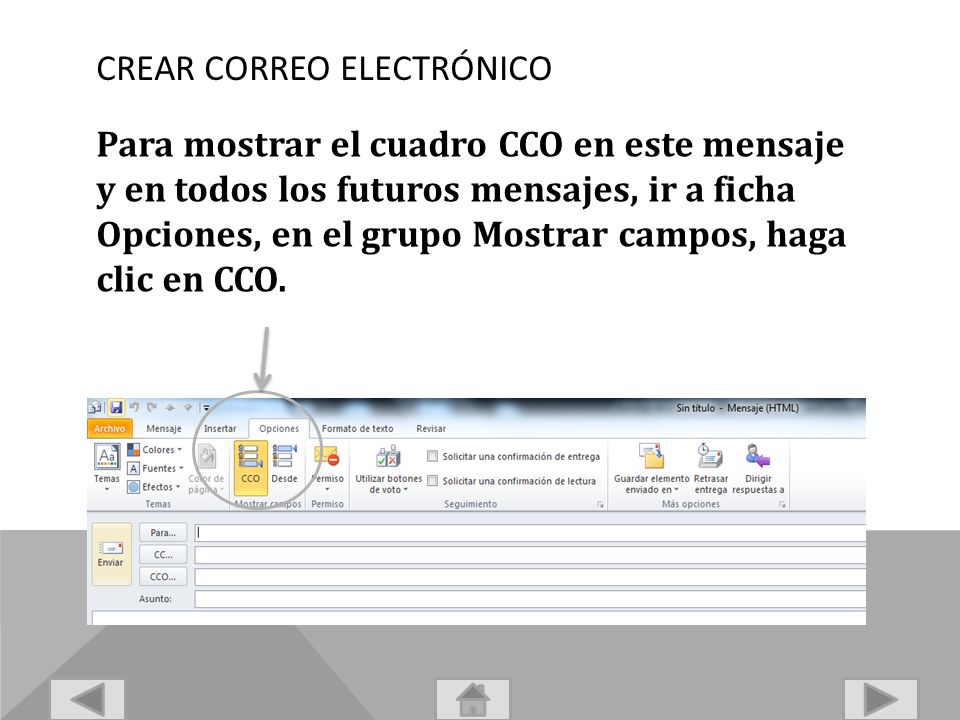Focus the Para recipients input field
Viewport: 960px width, 720px height.
coord(530,533)
